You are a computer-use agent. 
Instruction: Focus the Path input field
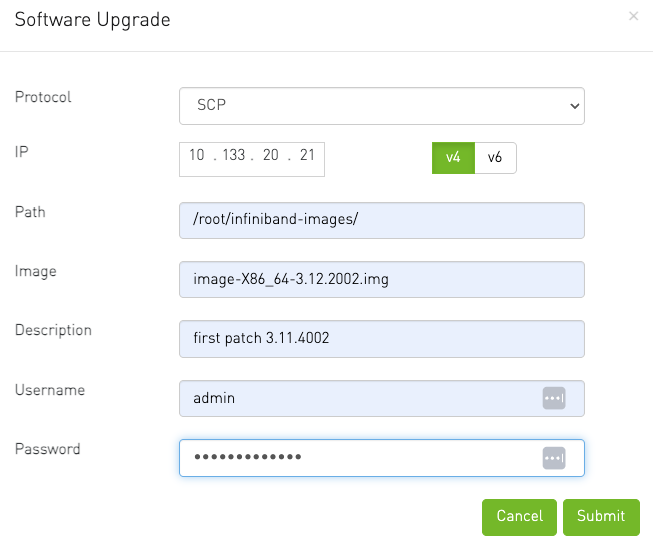click(x=382, y=220)
